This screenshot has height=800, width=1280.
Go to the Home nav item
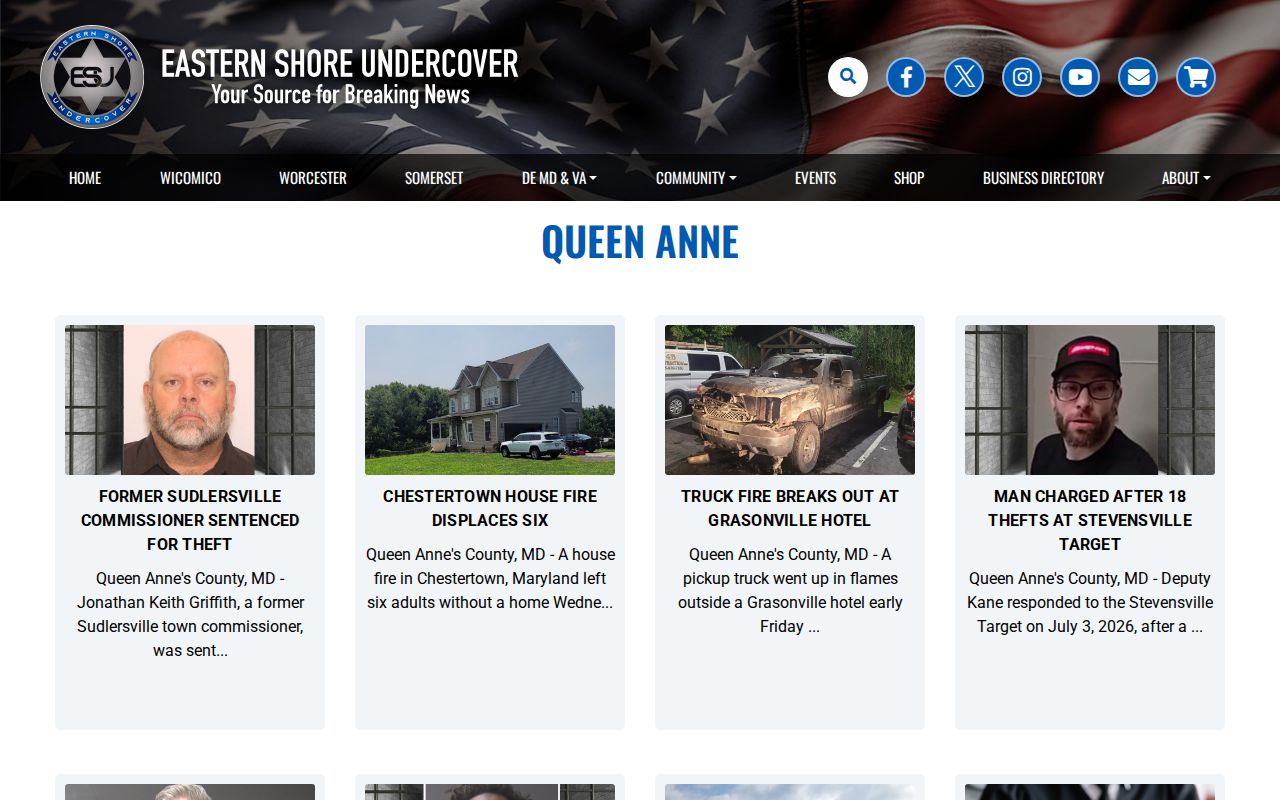coord(85,178)
